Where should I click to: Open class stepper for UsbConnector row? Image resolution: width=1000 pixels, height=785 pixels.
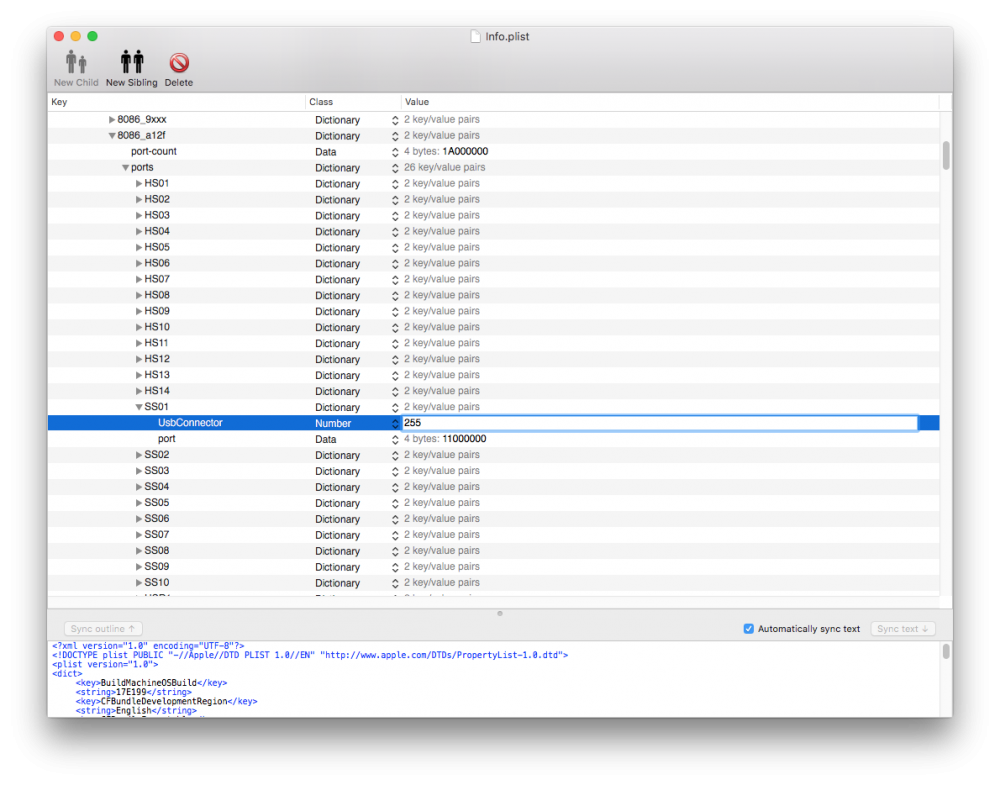[395, 423]
